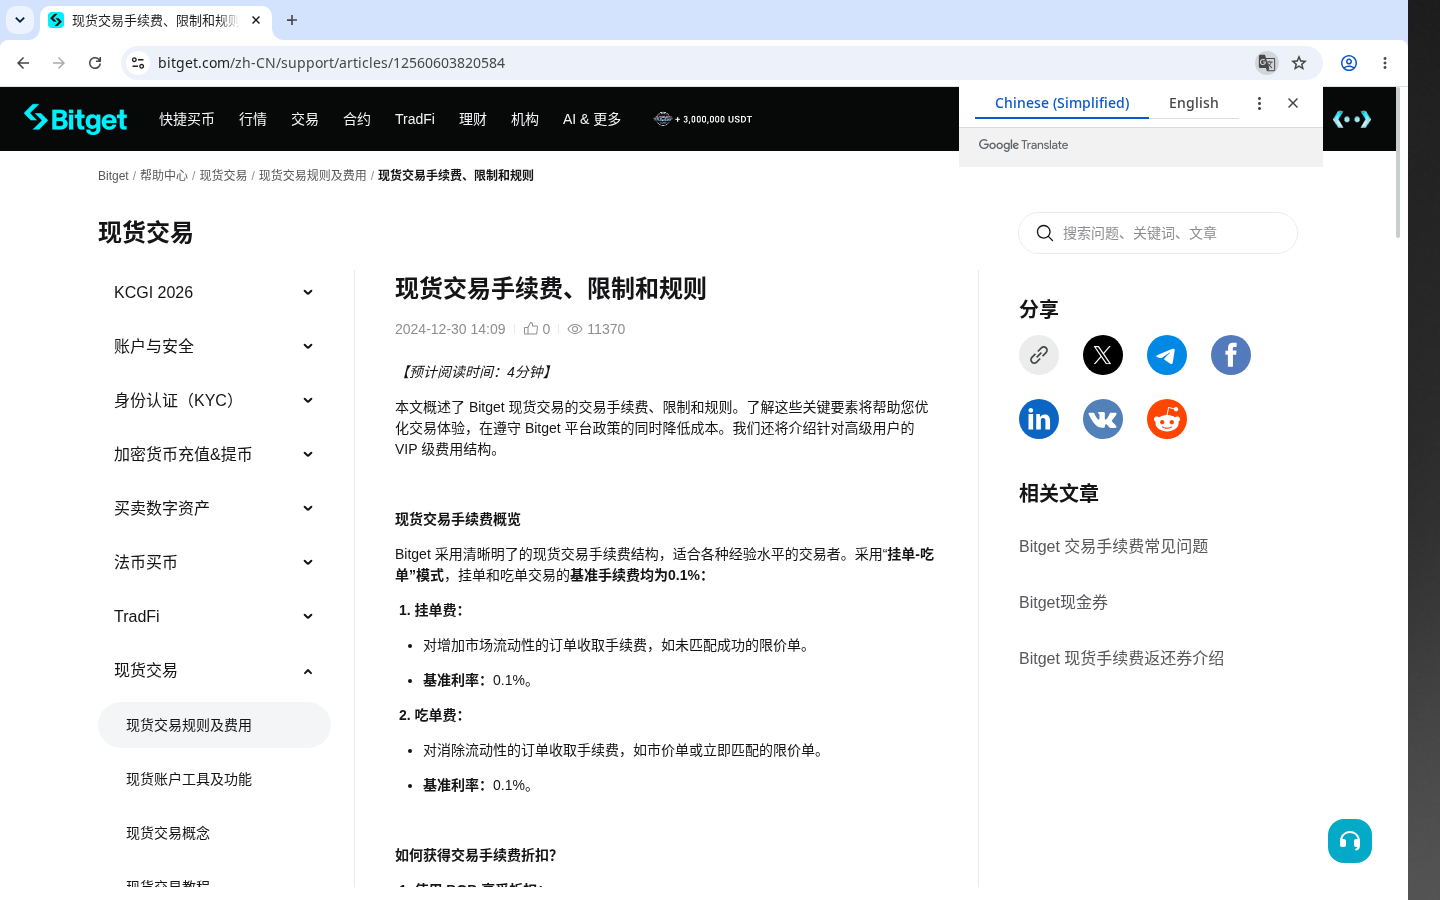Open 理财 nav menu
Viewport: 1440px width, 900px height.
tap(473, 119)
